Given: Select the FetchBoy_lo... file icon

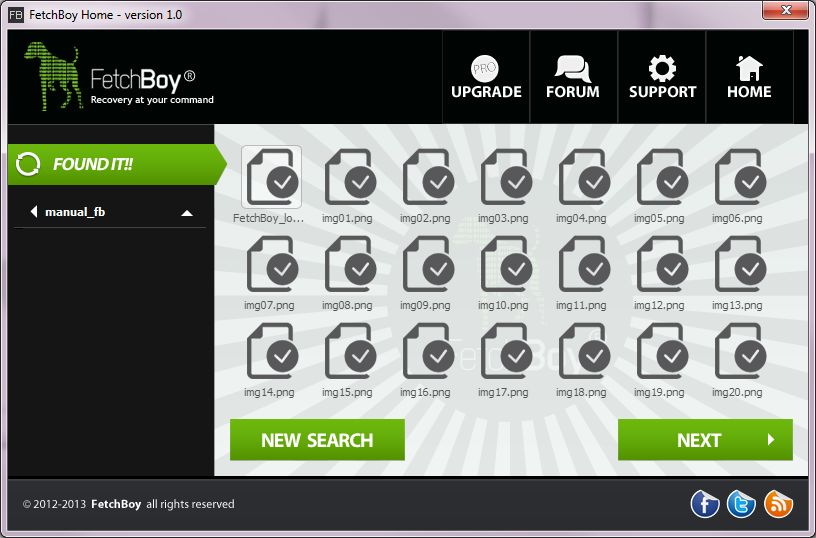Looking at the screenshot, I should coord(272,177).
